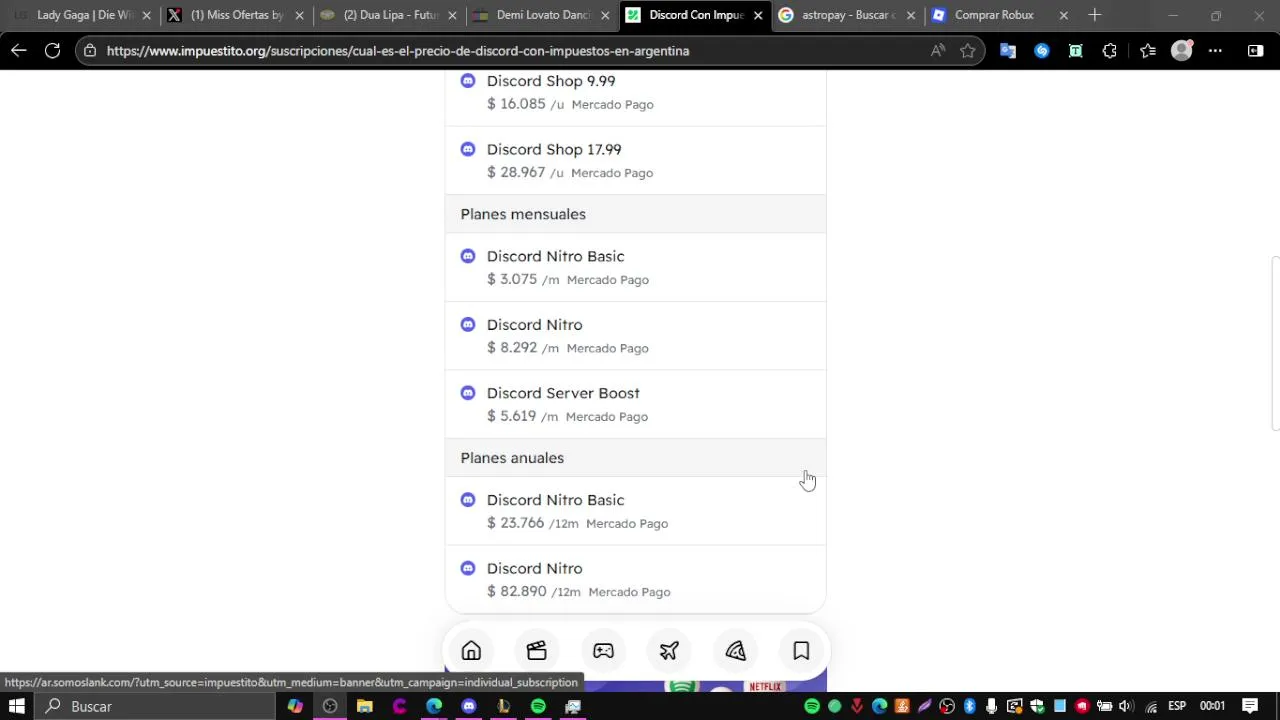The height and width of the screenshot is (720, 1280).
Task: Add this page to favorites with star
Action: point(967,51)
